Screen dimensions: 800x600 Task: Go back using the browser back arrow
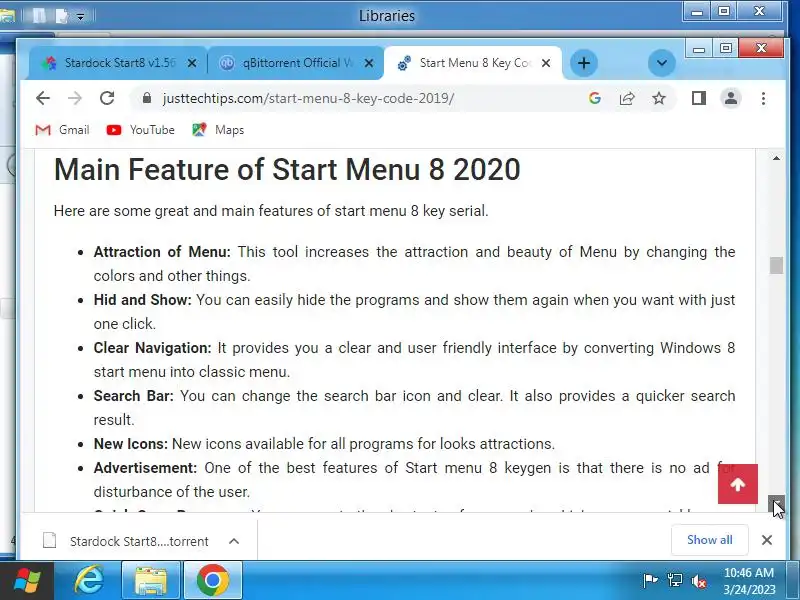coord(43,98)
